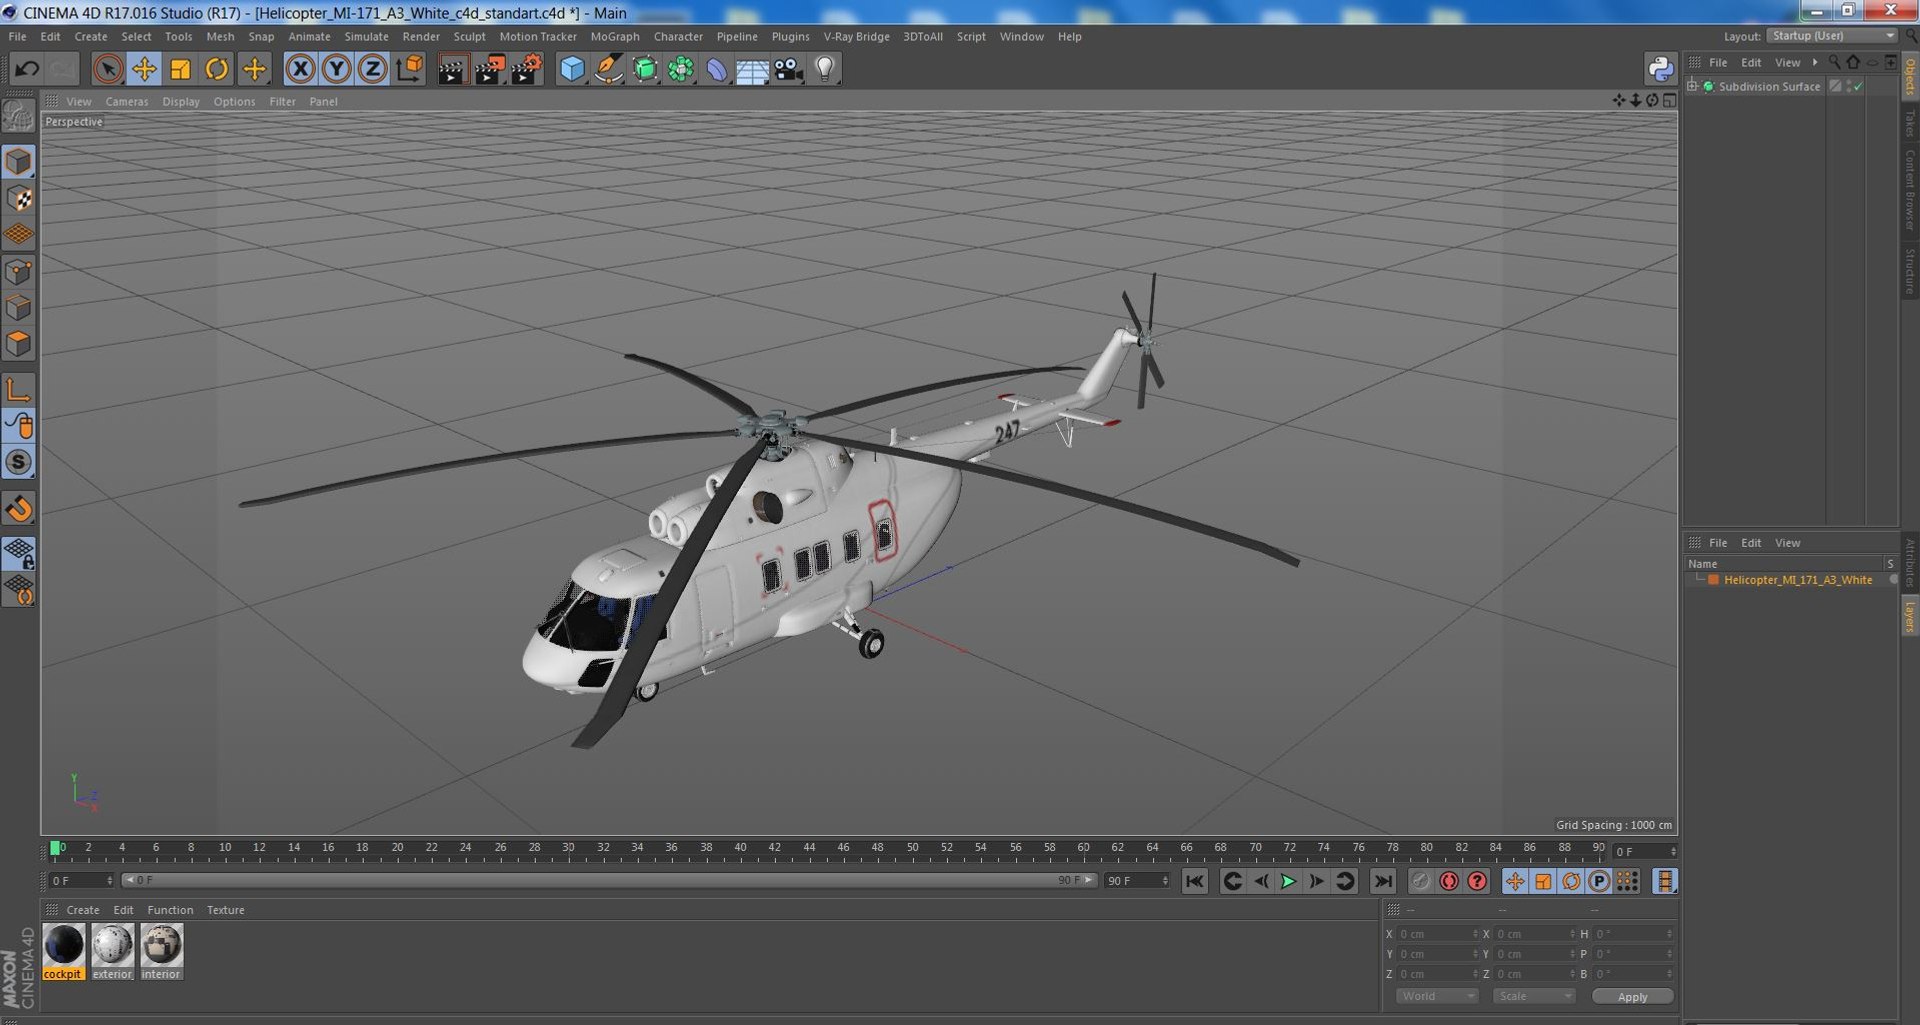Toggle the coordinate system icon
The height and width of the screenshot is (1025, 1920).
click(409, 69)
